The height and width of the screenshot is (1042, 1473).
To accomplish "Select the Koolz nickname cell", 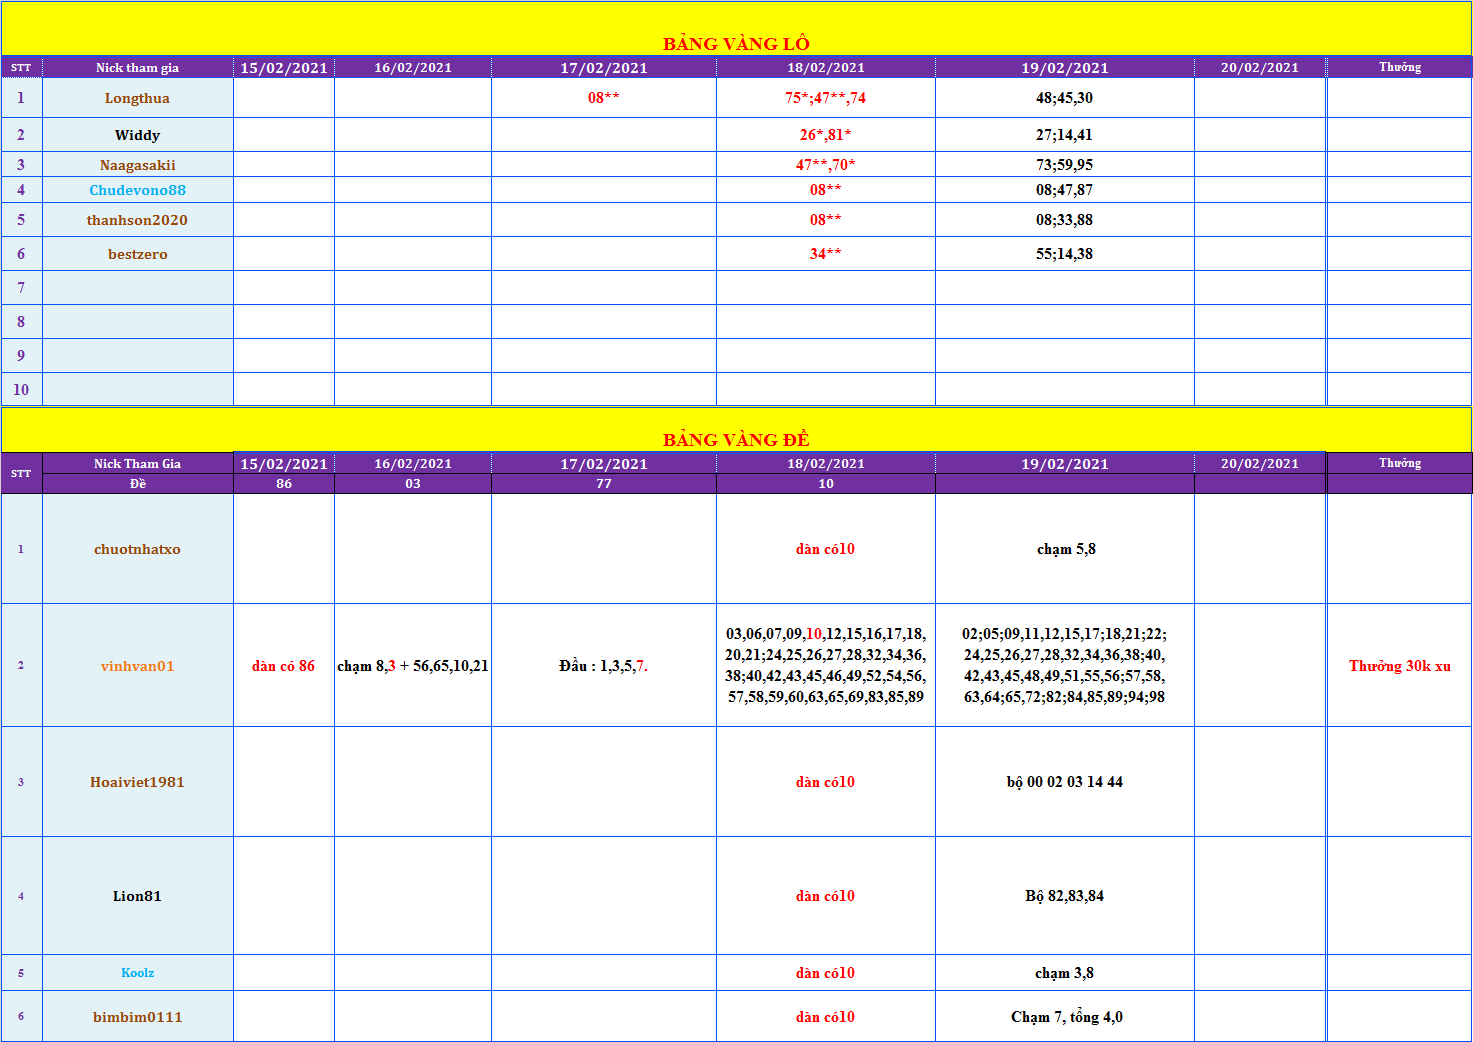I will coord(137,973).
